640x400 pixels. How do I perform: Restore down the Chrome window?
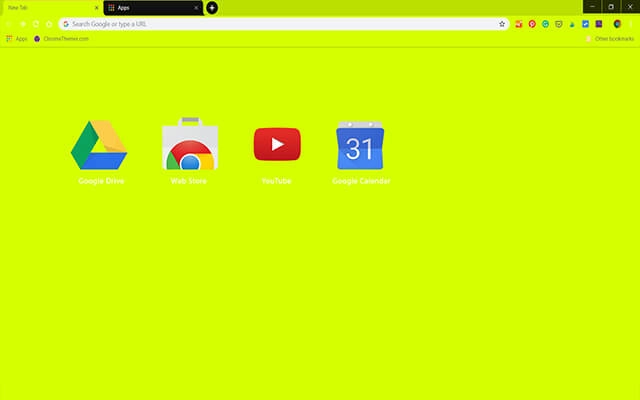(x=611, y=7)
